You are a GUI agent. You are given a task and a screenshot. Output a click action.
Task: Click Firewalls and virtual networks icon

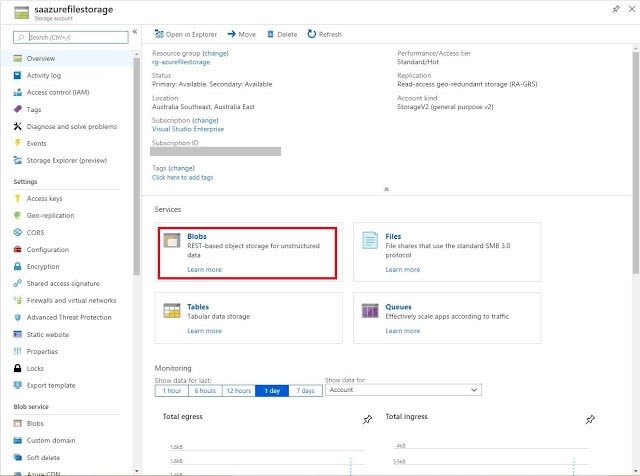coord(17,300)
